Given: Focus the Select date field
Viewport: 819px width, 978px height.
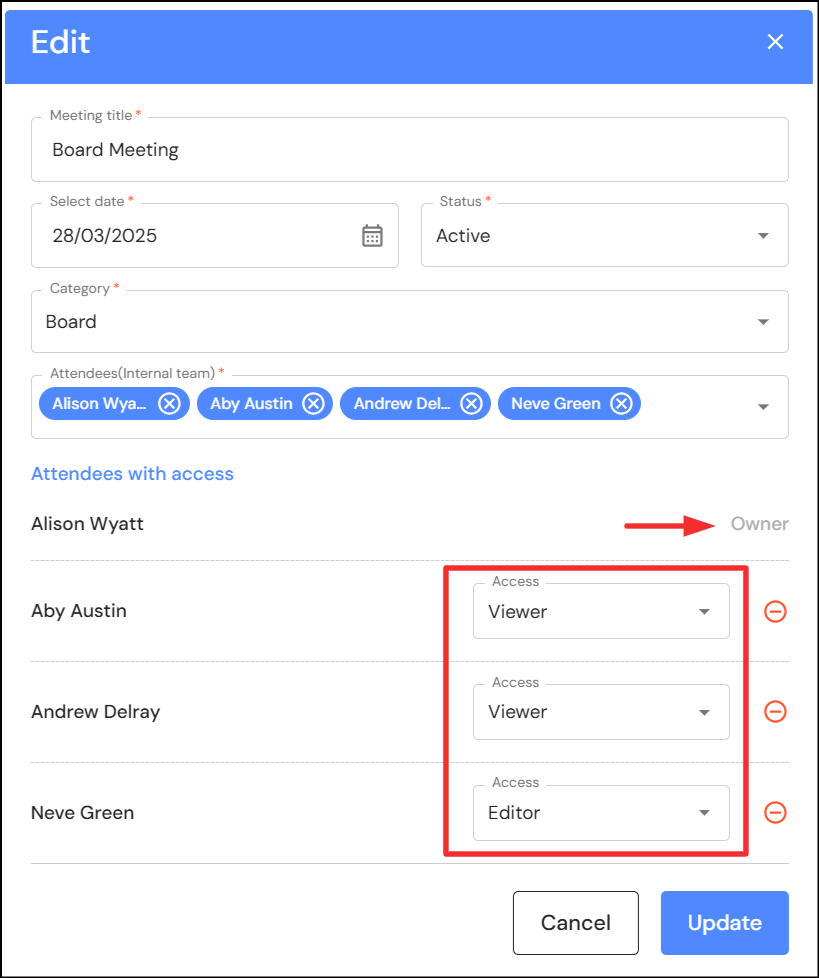Looking at the screenshot, I should click(200, 236).
